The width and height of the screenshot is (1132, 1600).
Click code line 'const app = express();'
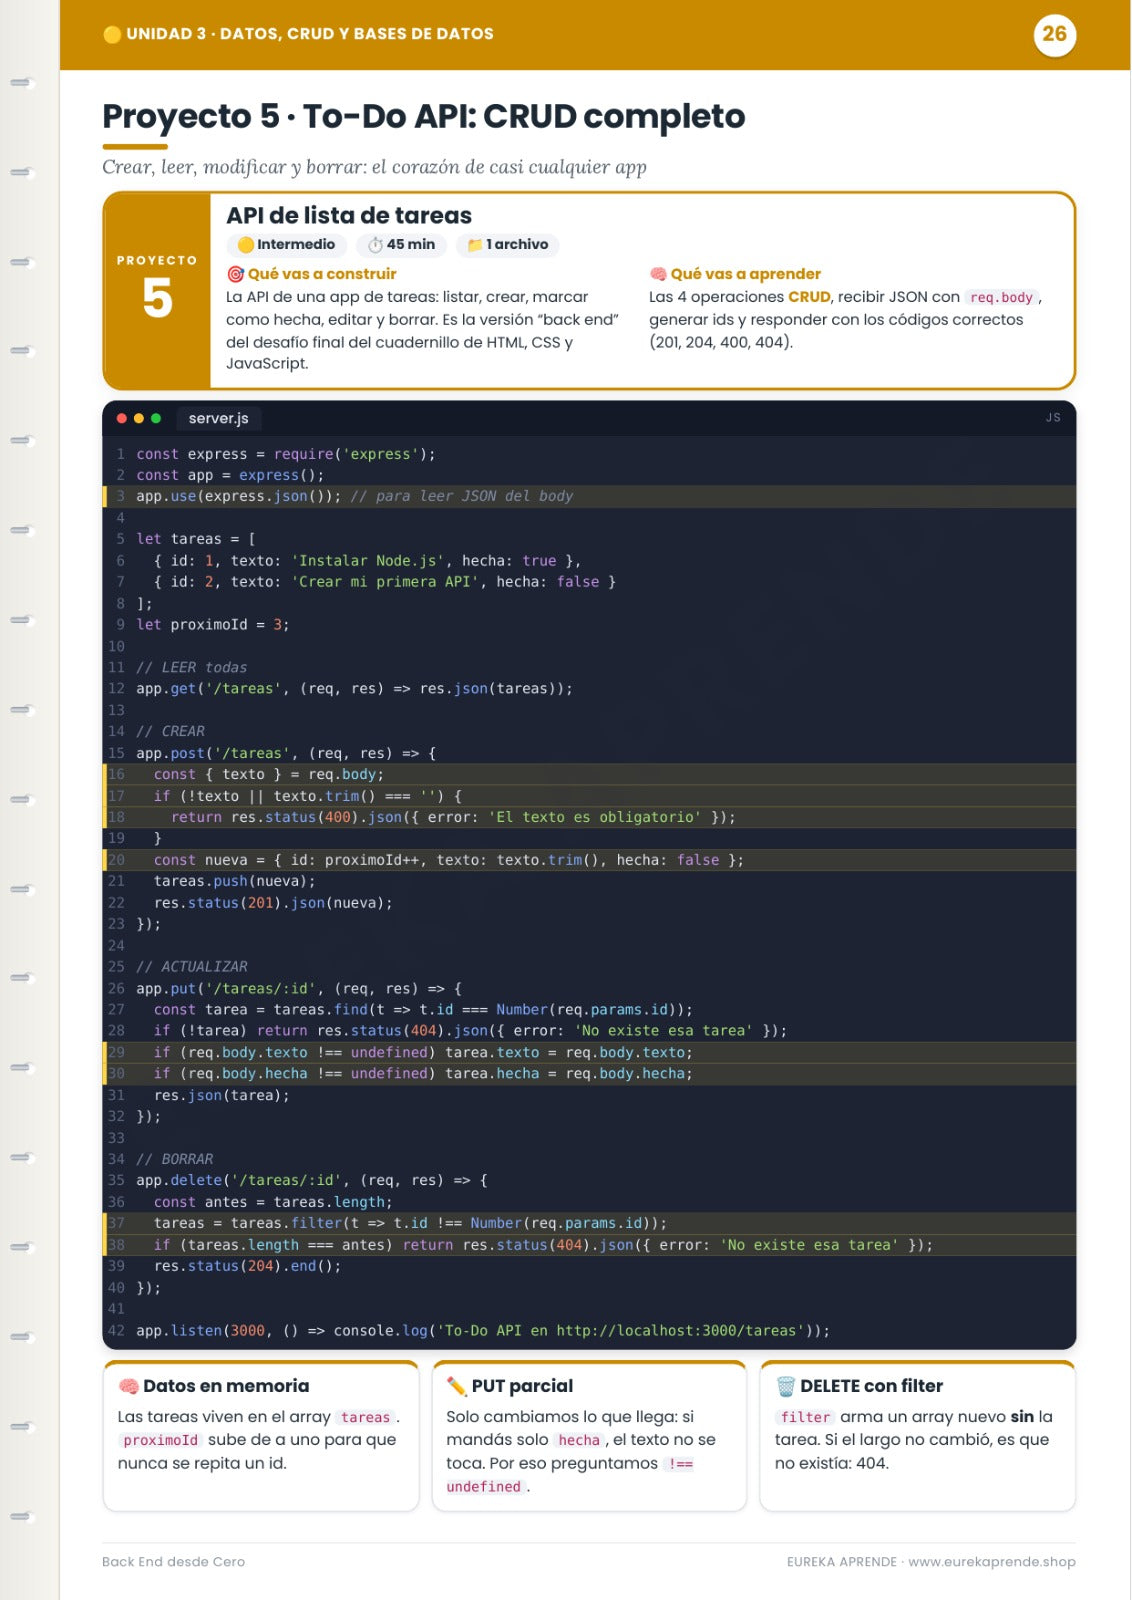pyautogui.click(x=230, y=475)
